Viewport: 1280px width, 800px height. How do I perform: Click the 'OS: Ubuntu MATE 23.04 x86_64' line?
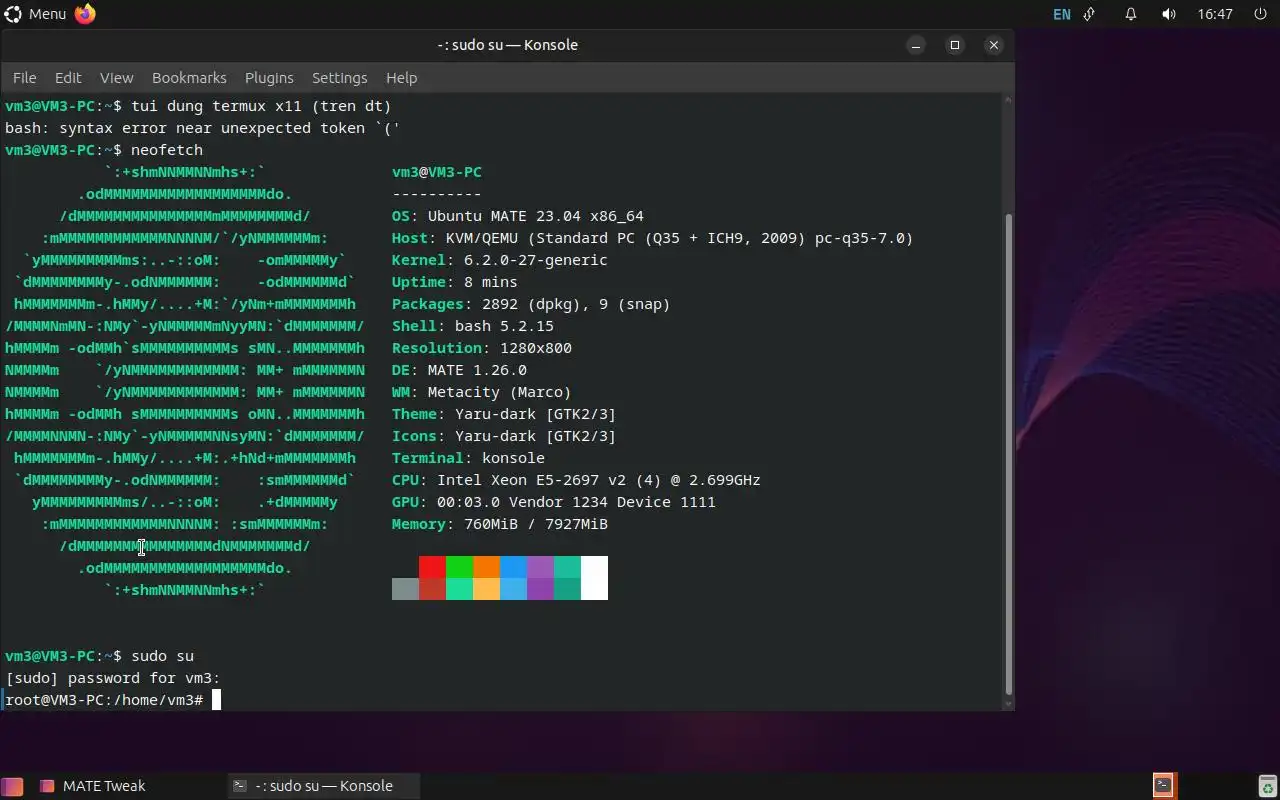coord(518,216)
